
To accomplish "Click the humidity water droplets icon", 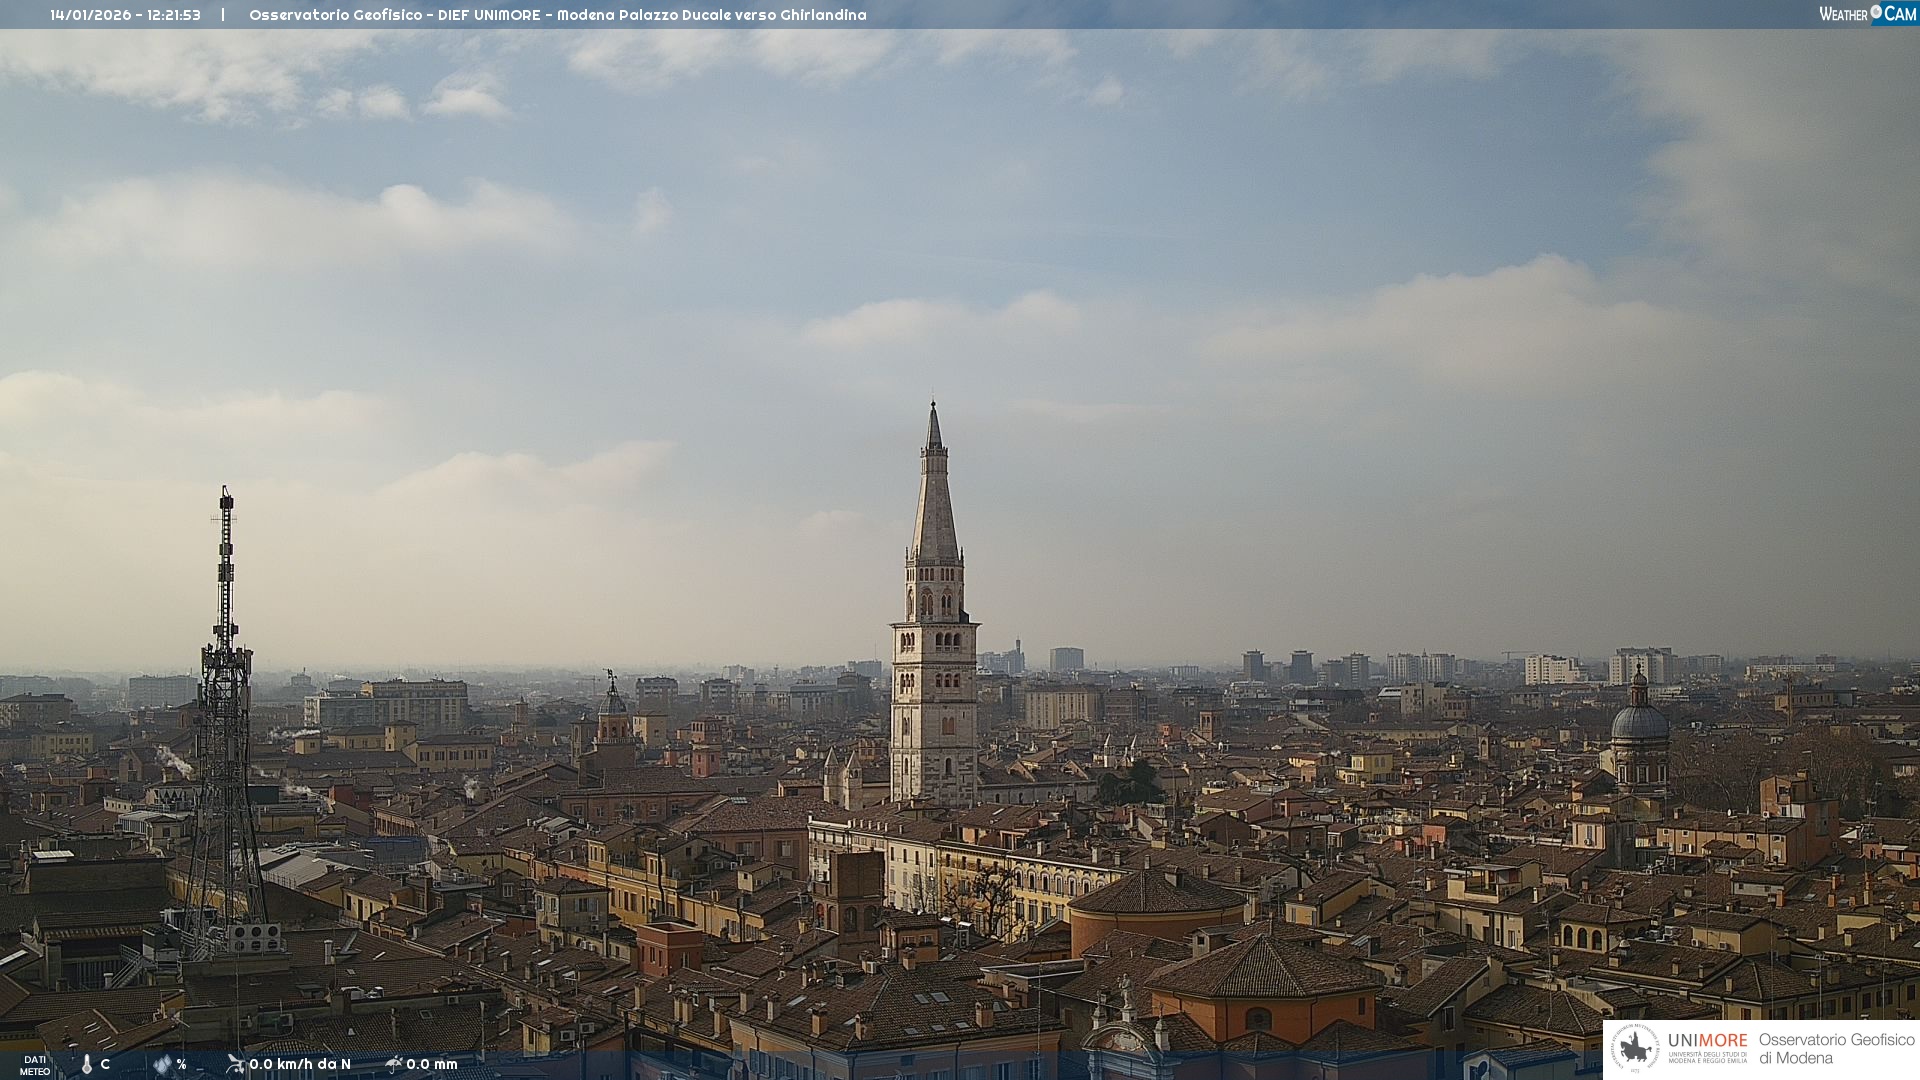I will [163, 1065].
